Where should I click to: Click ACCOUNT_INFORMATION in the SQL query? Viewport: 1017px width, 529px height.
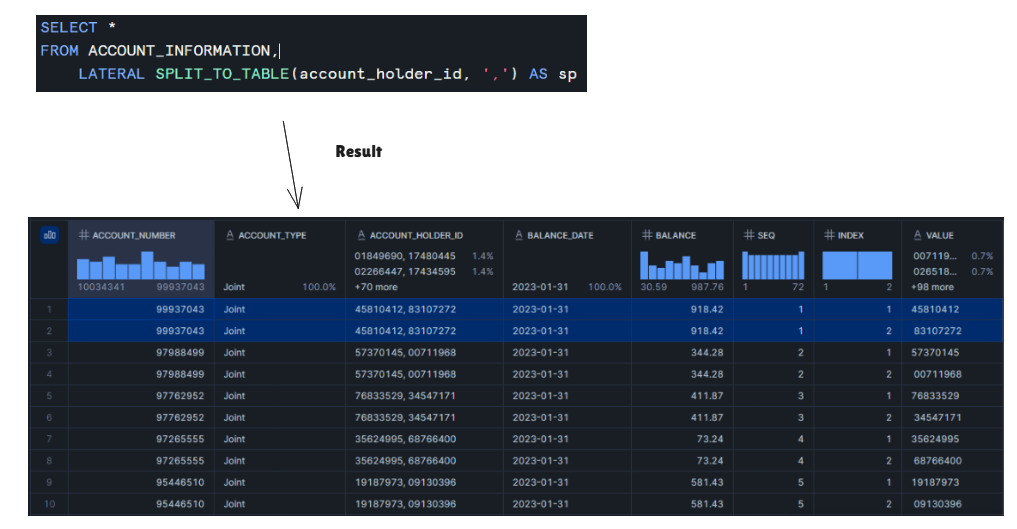(x=179, y=51)
